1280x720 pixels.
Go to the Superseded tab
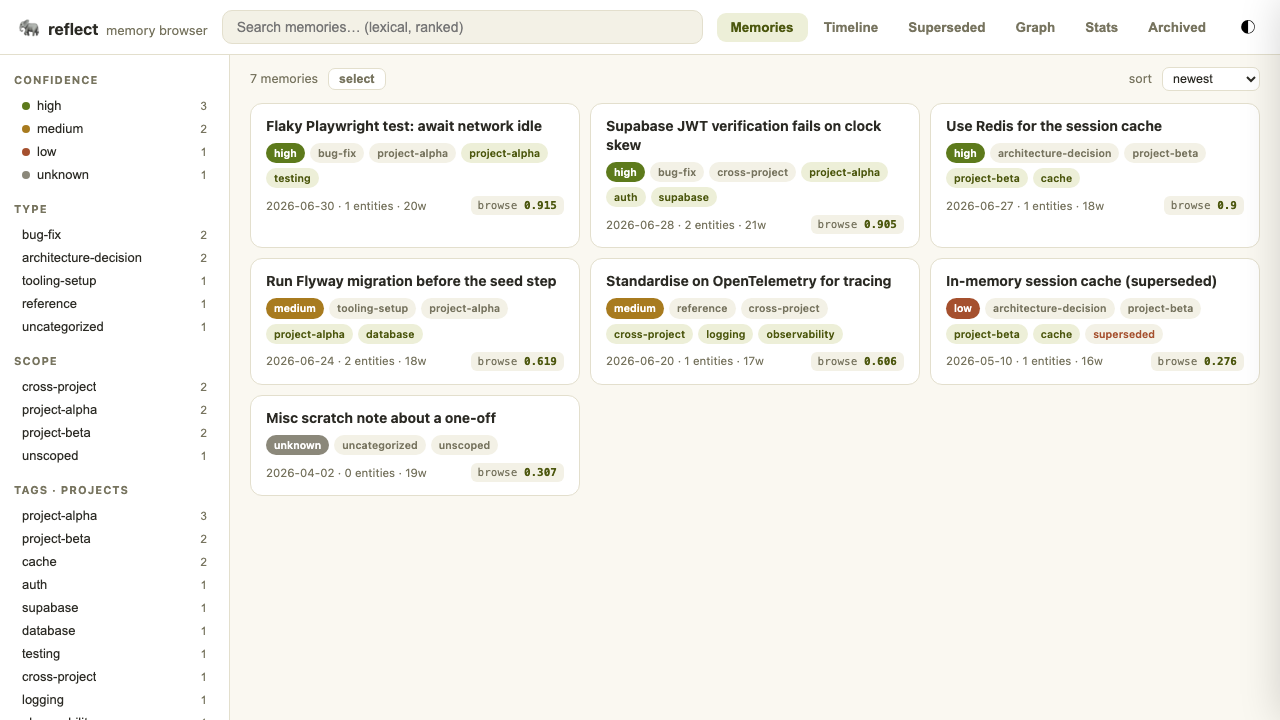(946, 27)
